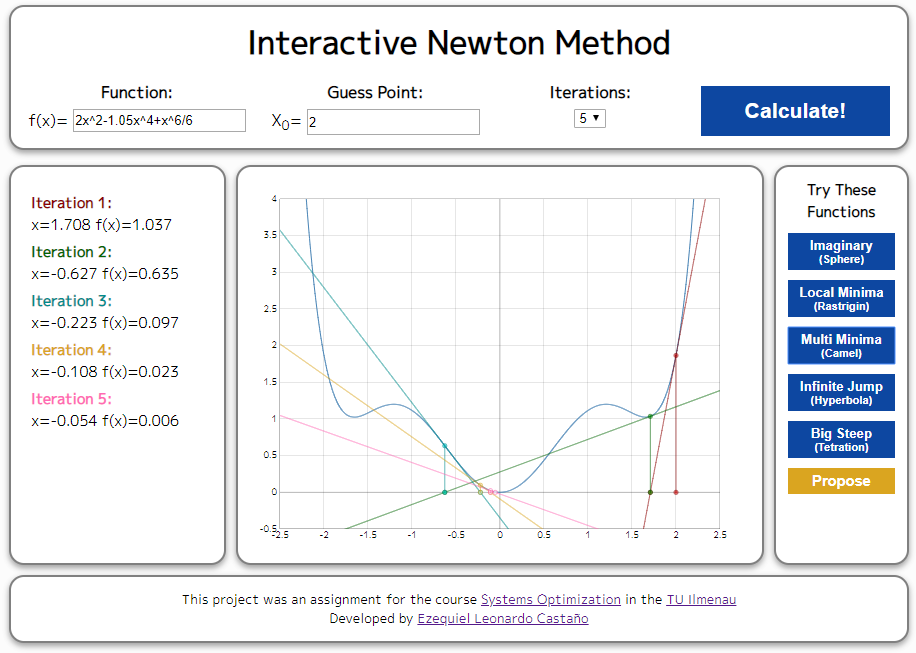Click the Iteration 1 result entry

pos(80,213)
